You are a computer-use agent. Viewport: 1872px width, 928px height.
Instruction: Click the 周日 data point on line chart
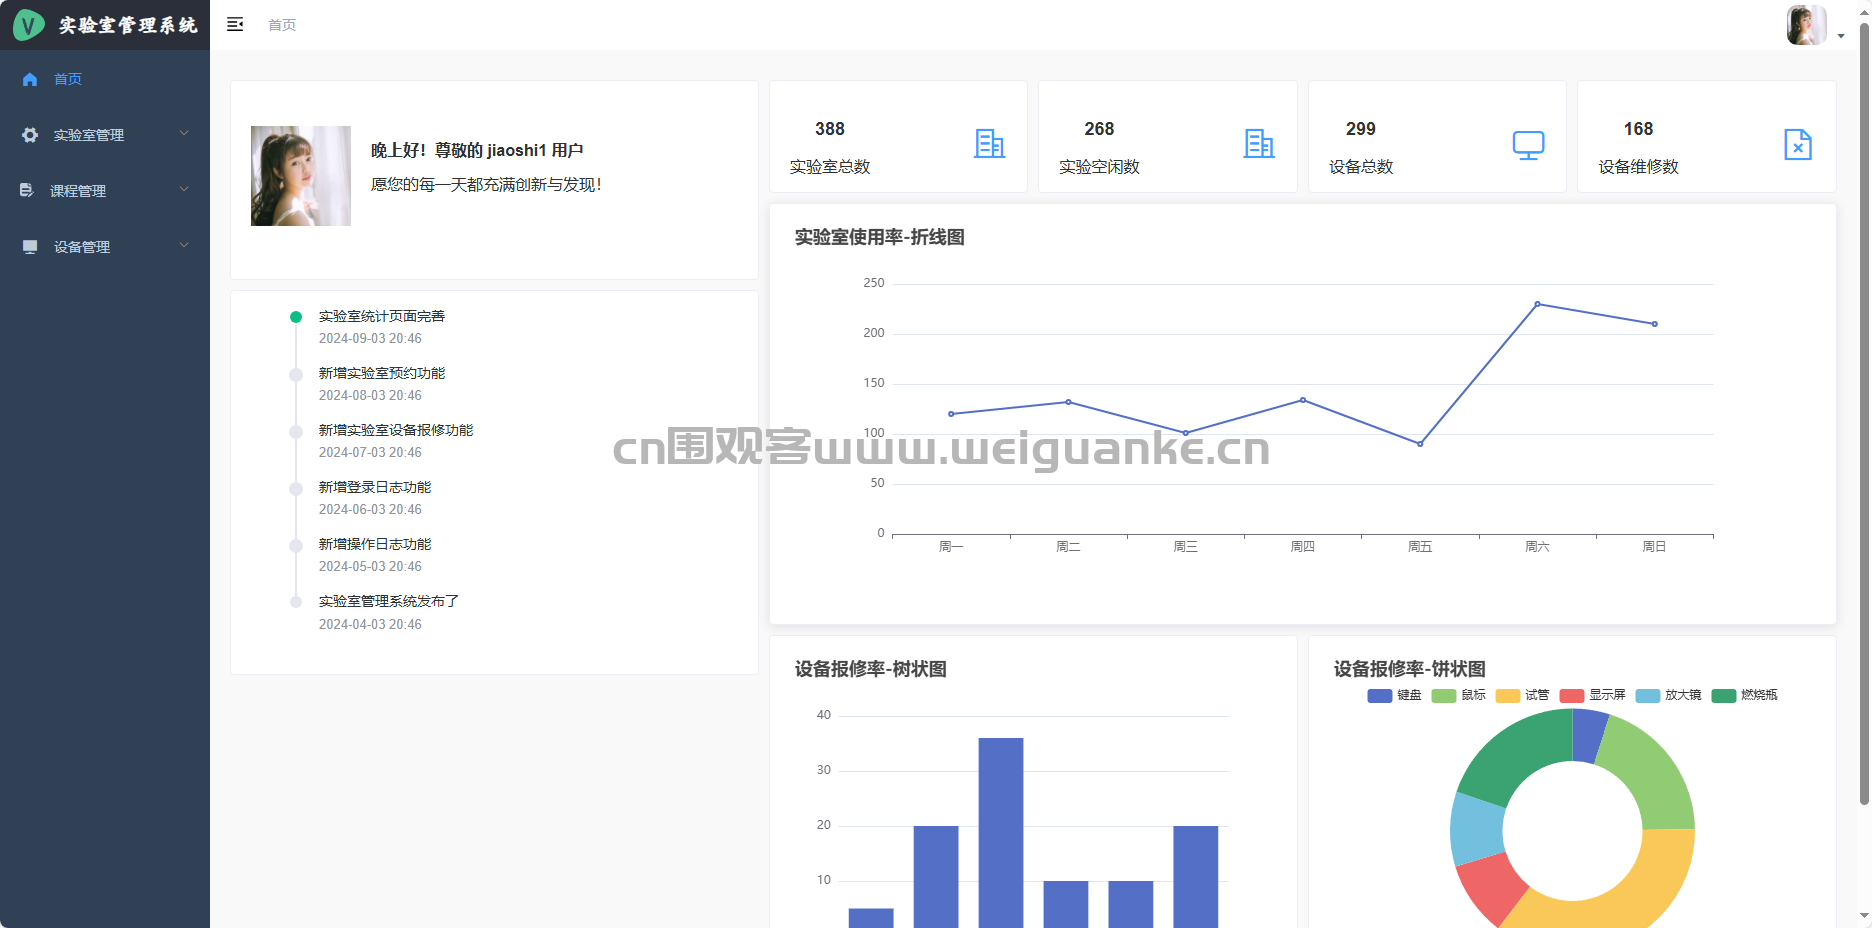tap(1655, 324)
